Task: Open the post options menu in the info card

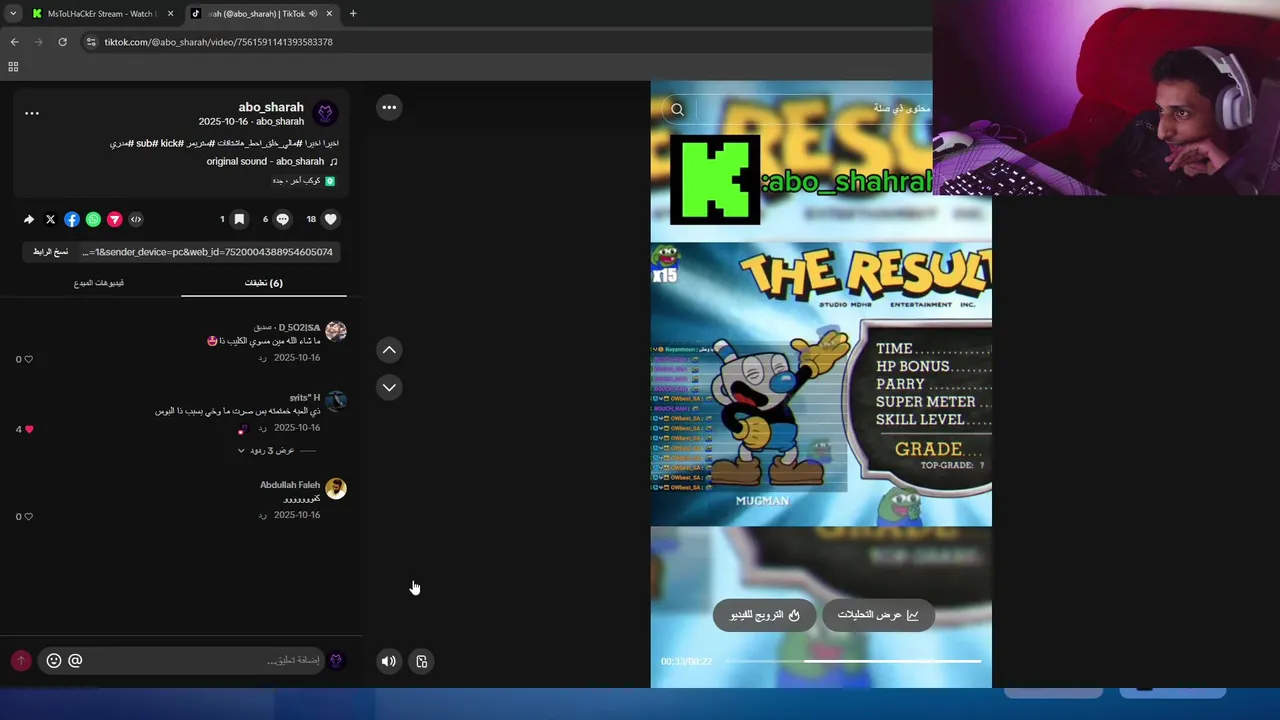Action: [32, 113]
